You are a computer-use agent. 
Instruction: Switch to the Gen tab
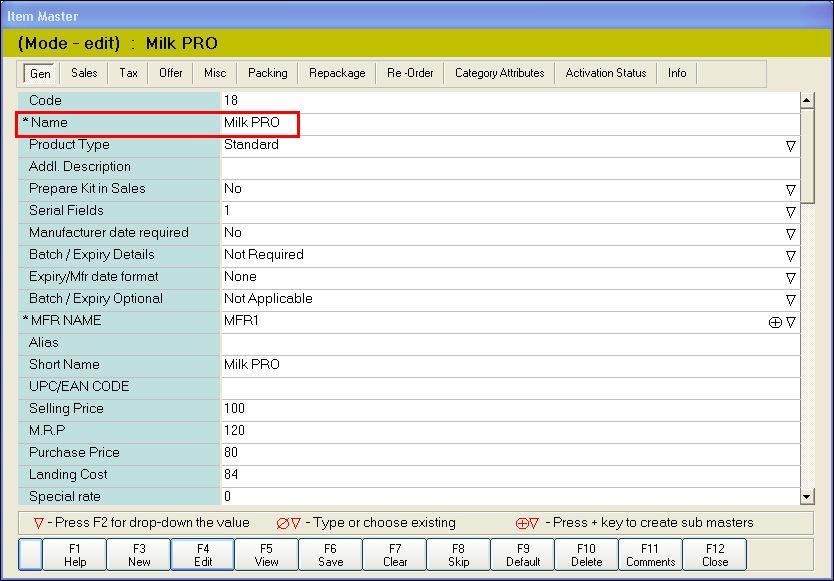pos(40,73)
